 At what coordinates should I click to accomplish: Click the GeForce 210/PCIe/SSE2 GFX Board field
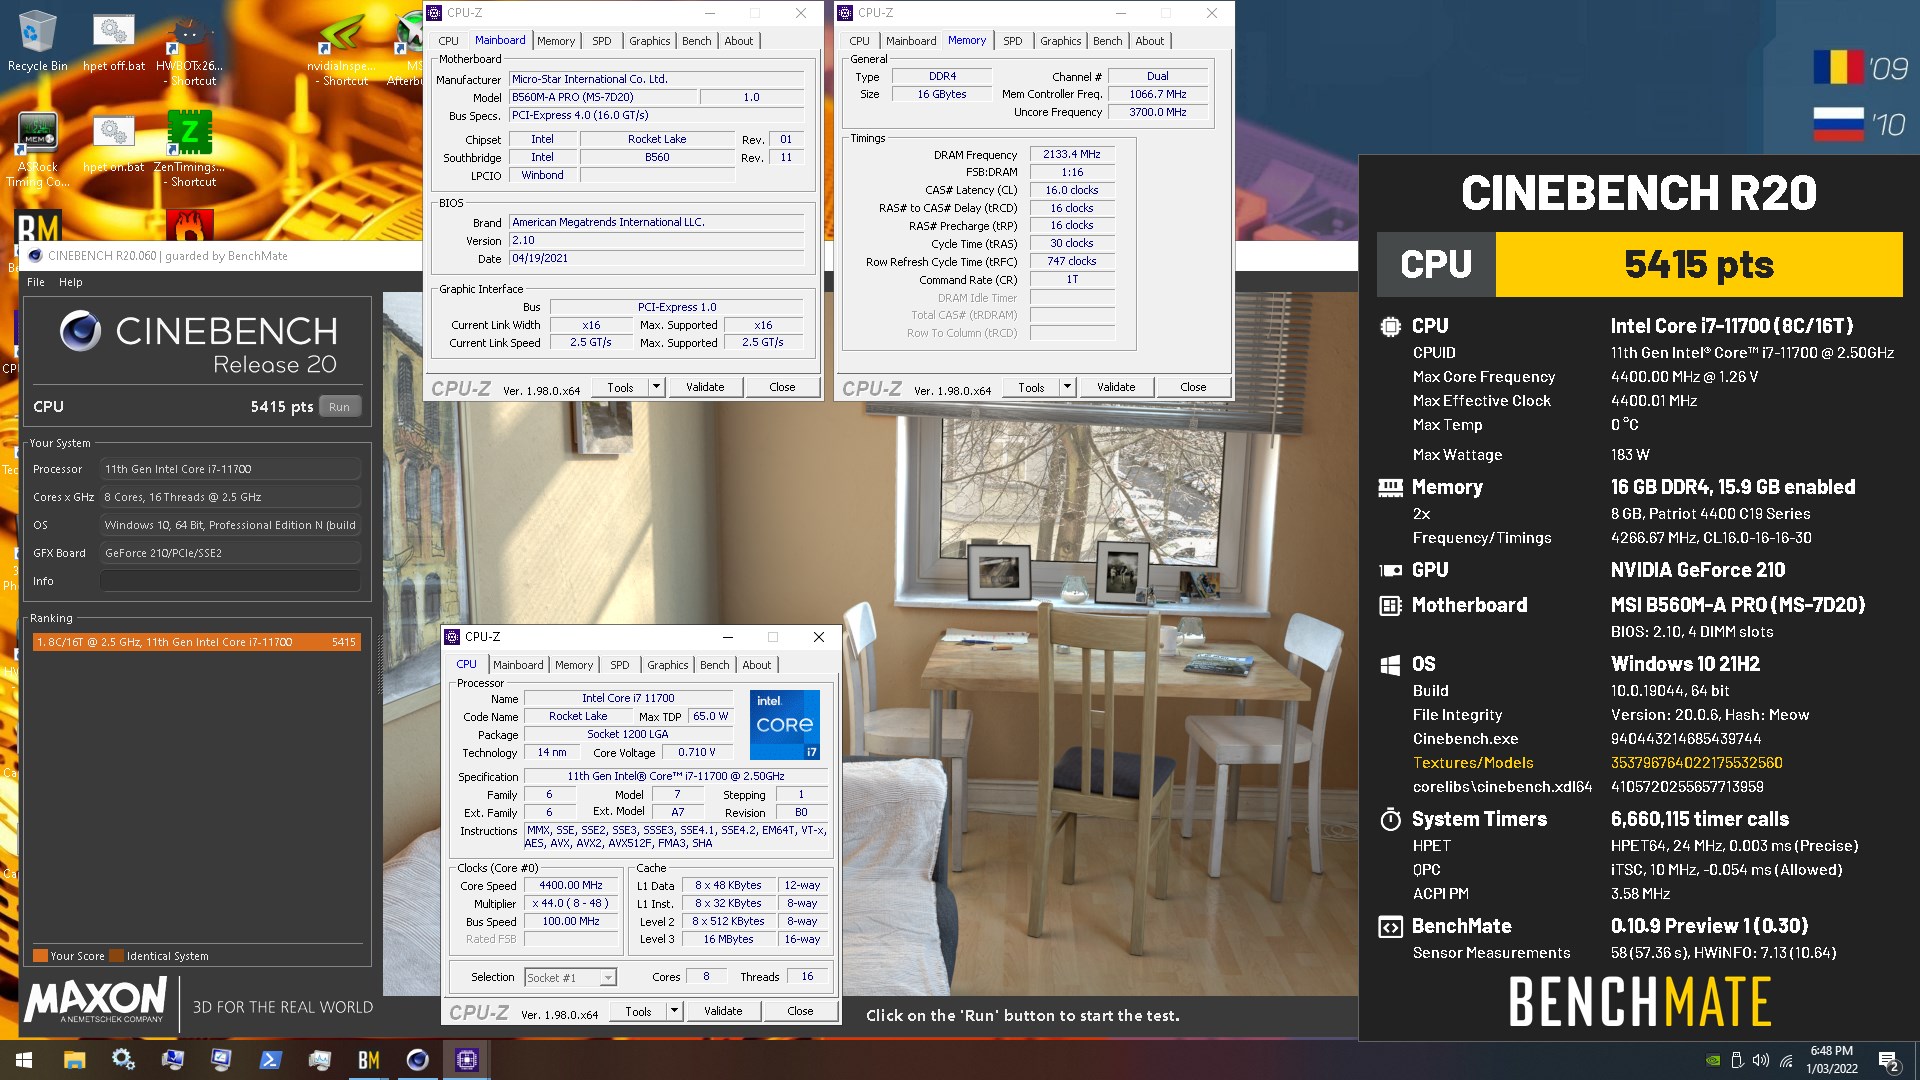coord(230,553)
